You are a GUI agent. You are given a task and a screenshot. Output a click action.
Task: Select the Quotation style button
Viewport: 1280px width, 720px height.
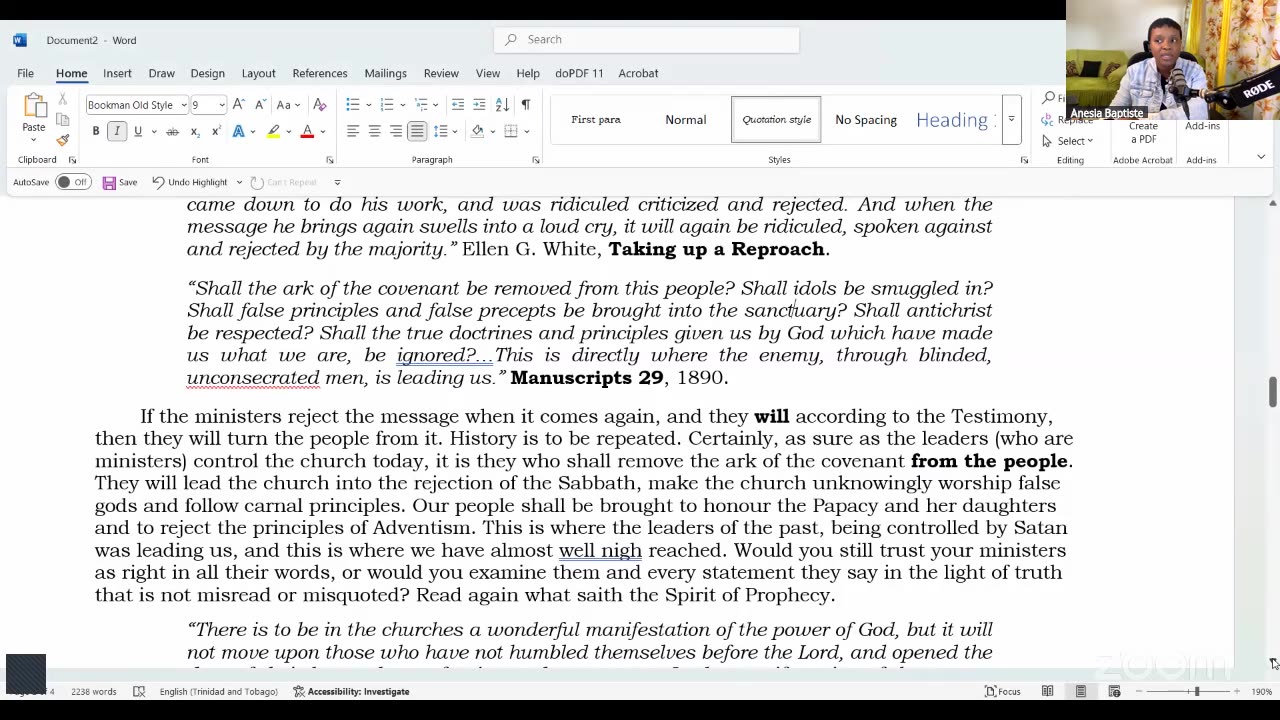click(776, 120)
